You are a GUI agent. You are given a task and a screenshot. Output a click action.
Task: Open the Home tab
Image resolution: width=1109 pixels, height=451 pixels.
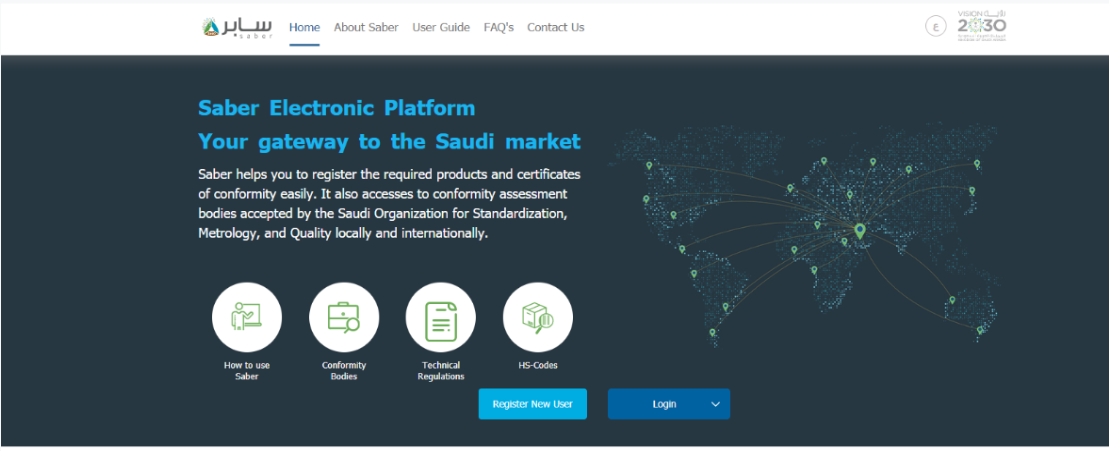tap(304, 28)
